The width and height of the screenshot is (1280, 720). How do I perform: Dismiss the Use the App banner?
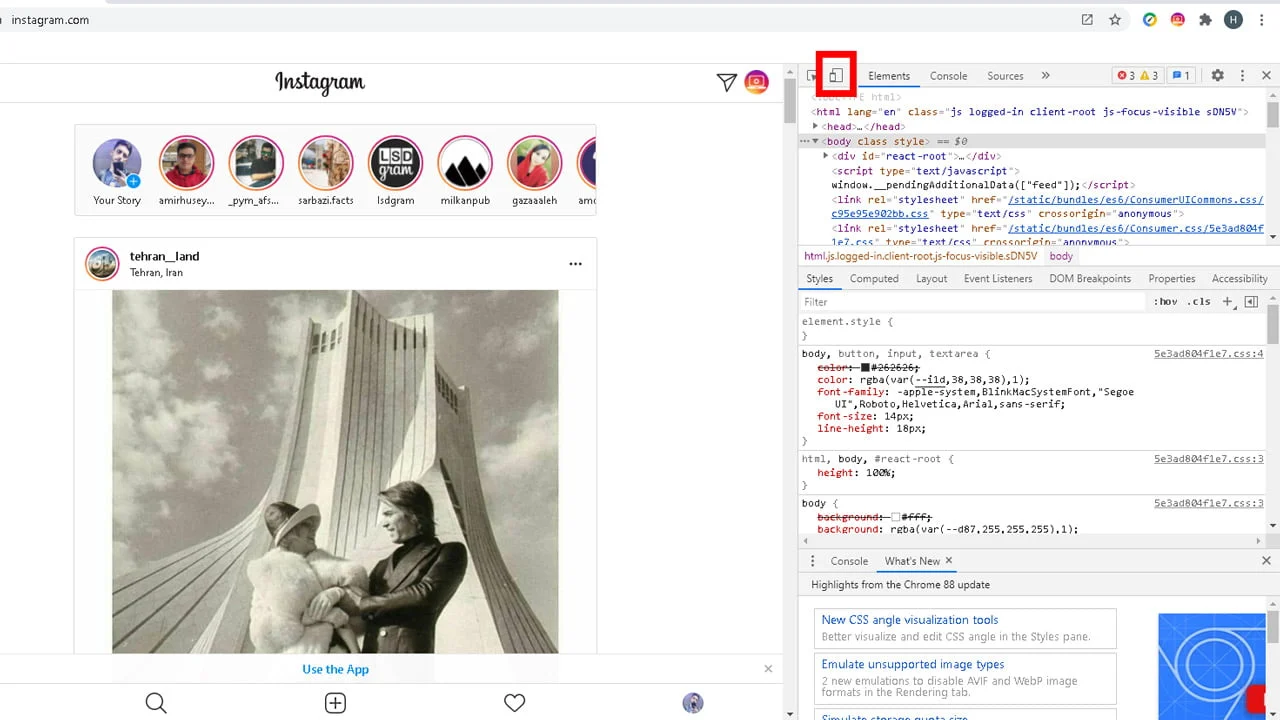[x=768, y=669]
